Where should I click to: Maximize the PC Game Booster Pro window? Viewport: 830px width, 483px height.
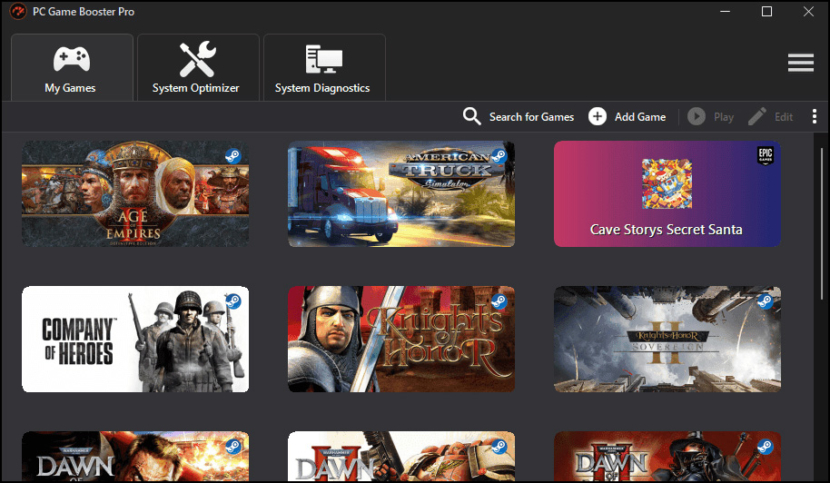766,11
